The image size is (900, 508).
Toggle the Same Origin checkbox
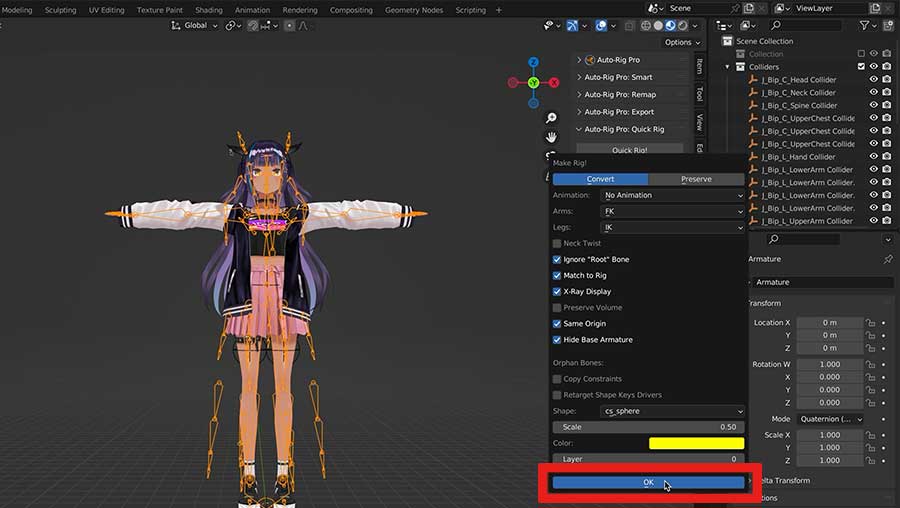pyautogui.click(x=557, y=324)
